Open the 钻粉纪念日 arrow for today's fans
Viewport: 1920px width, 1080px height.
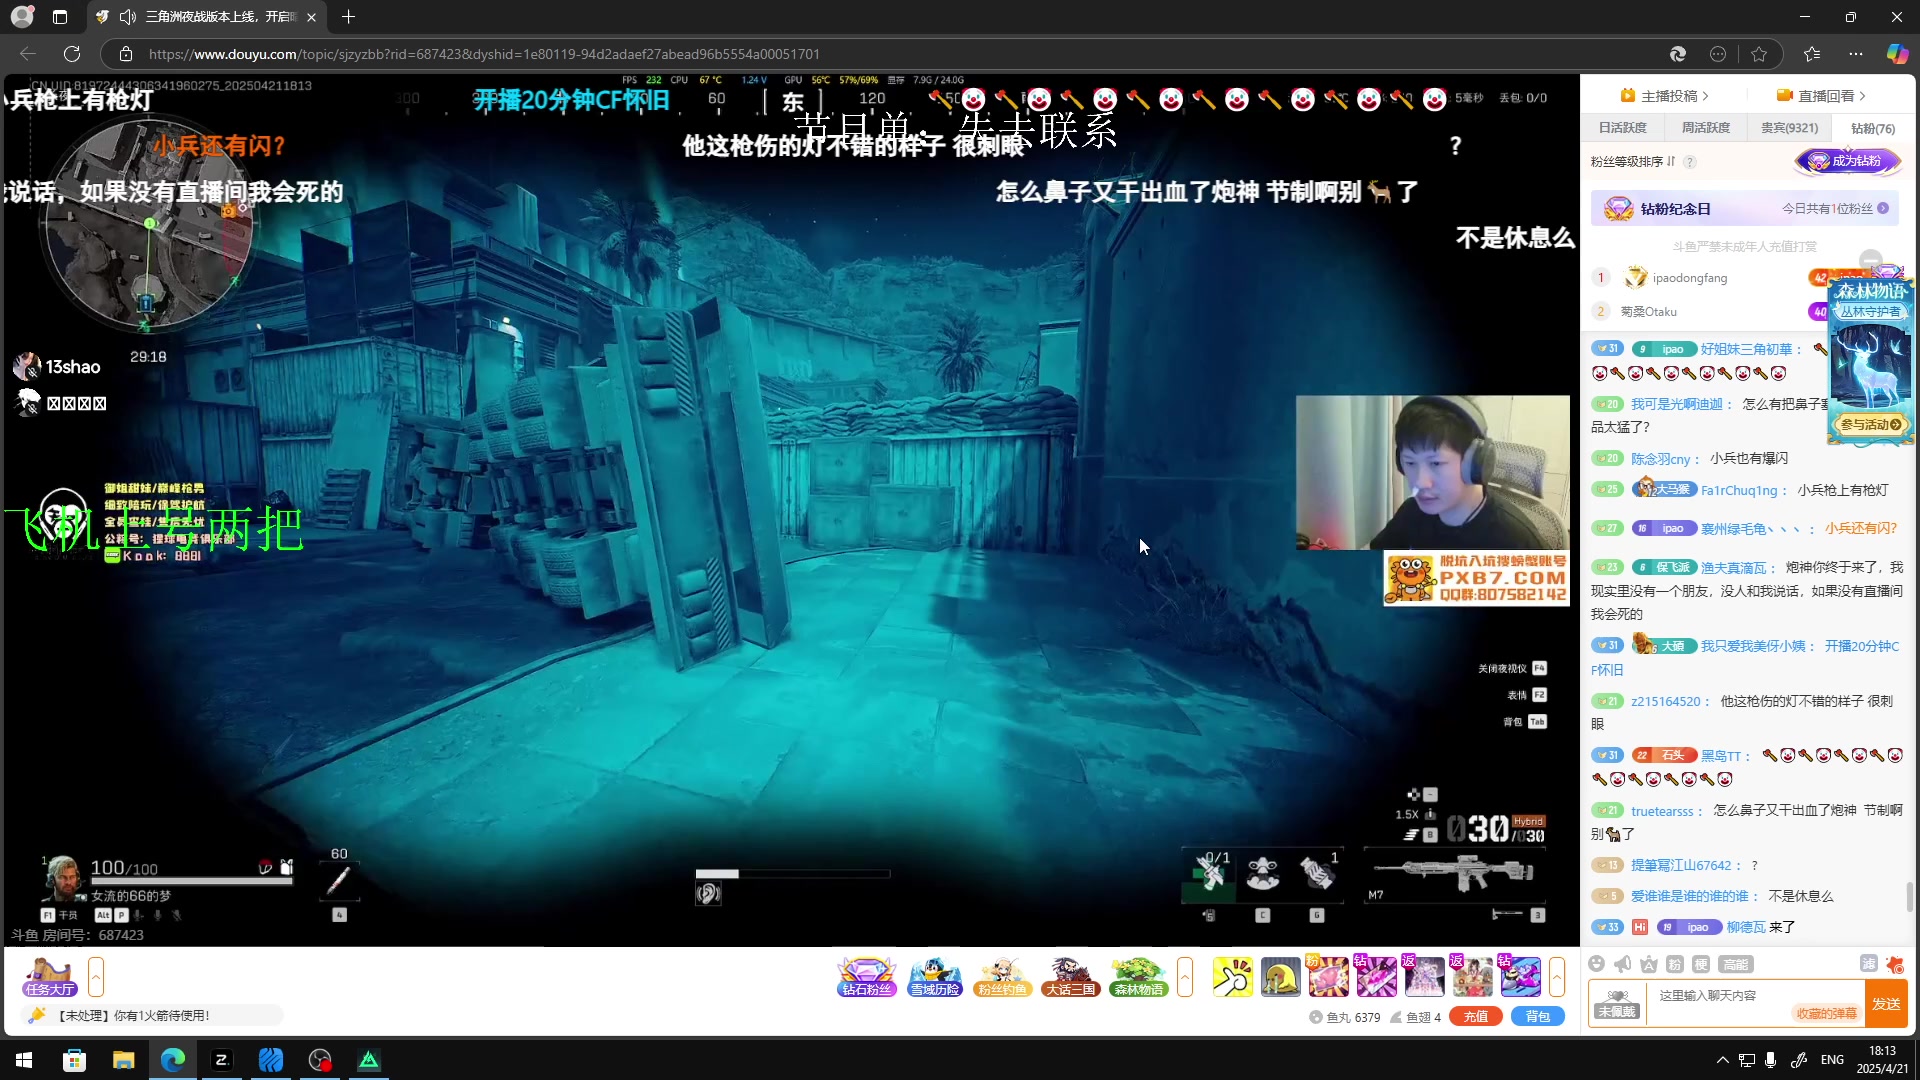click(1883, 209)
